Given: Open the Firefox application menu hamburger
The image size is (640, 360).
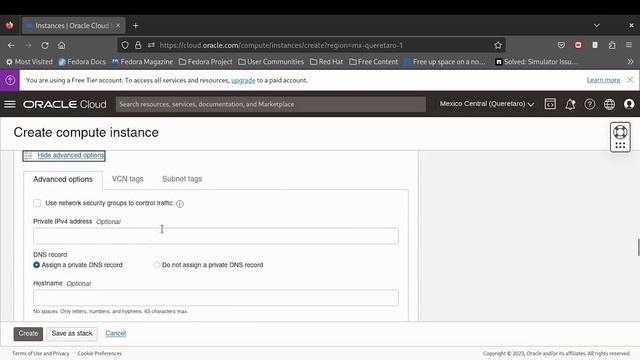Looking at the screenshot, I should 629,45.
